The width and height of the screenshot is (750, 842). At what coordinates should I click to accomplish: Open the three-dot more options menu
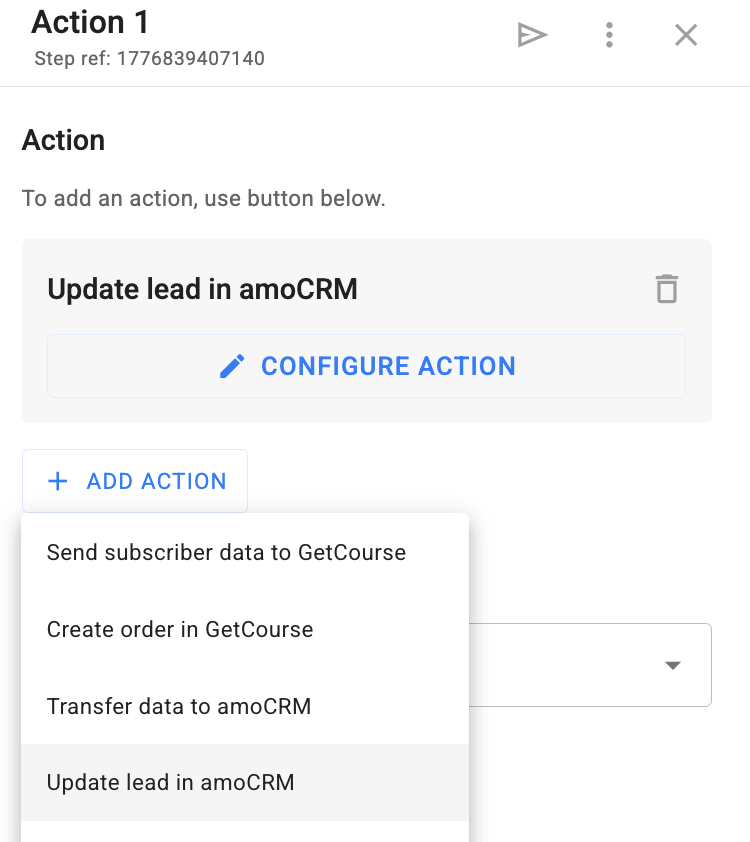click(609, 35)
